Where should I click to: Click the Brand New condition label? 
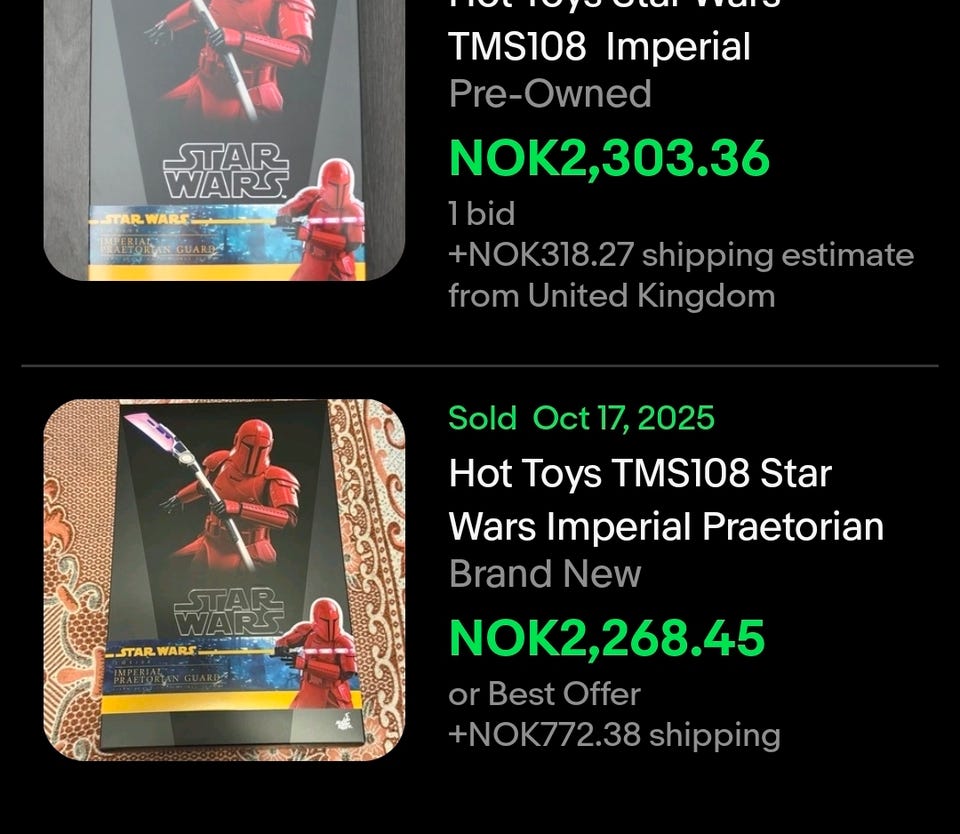coord(544,574)
